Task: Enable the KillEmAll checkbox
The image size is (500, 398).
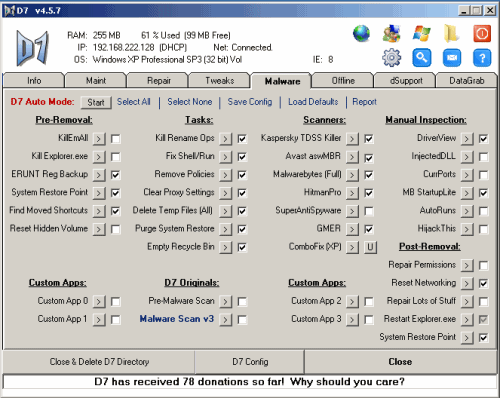Action: click(116, 139)
